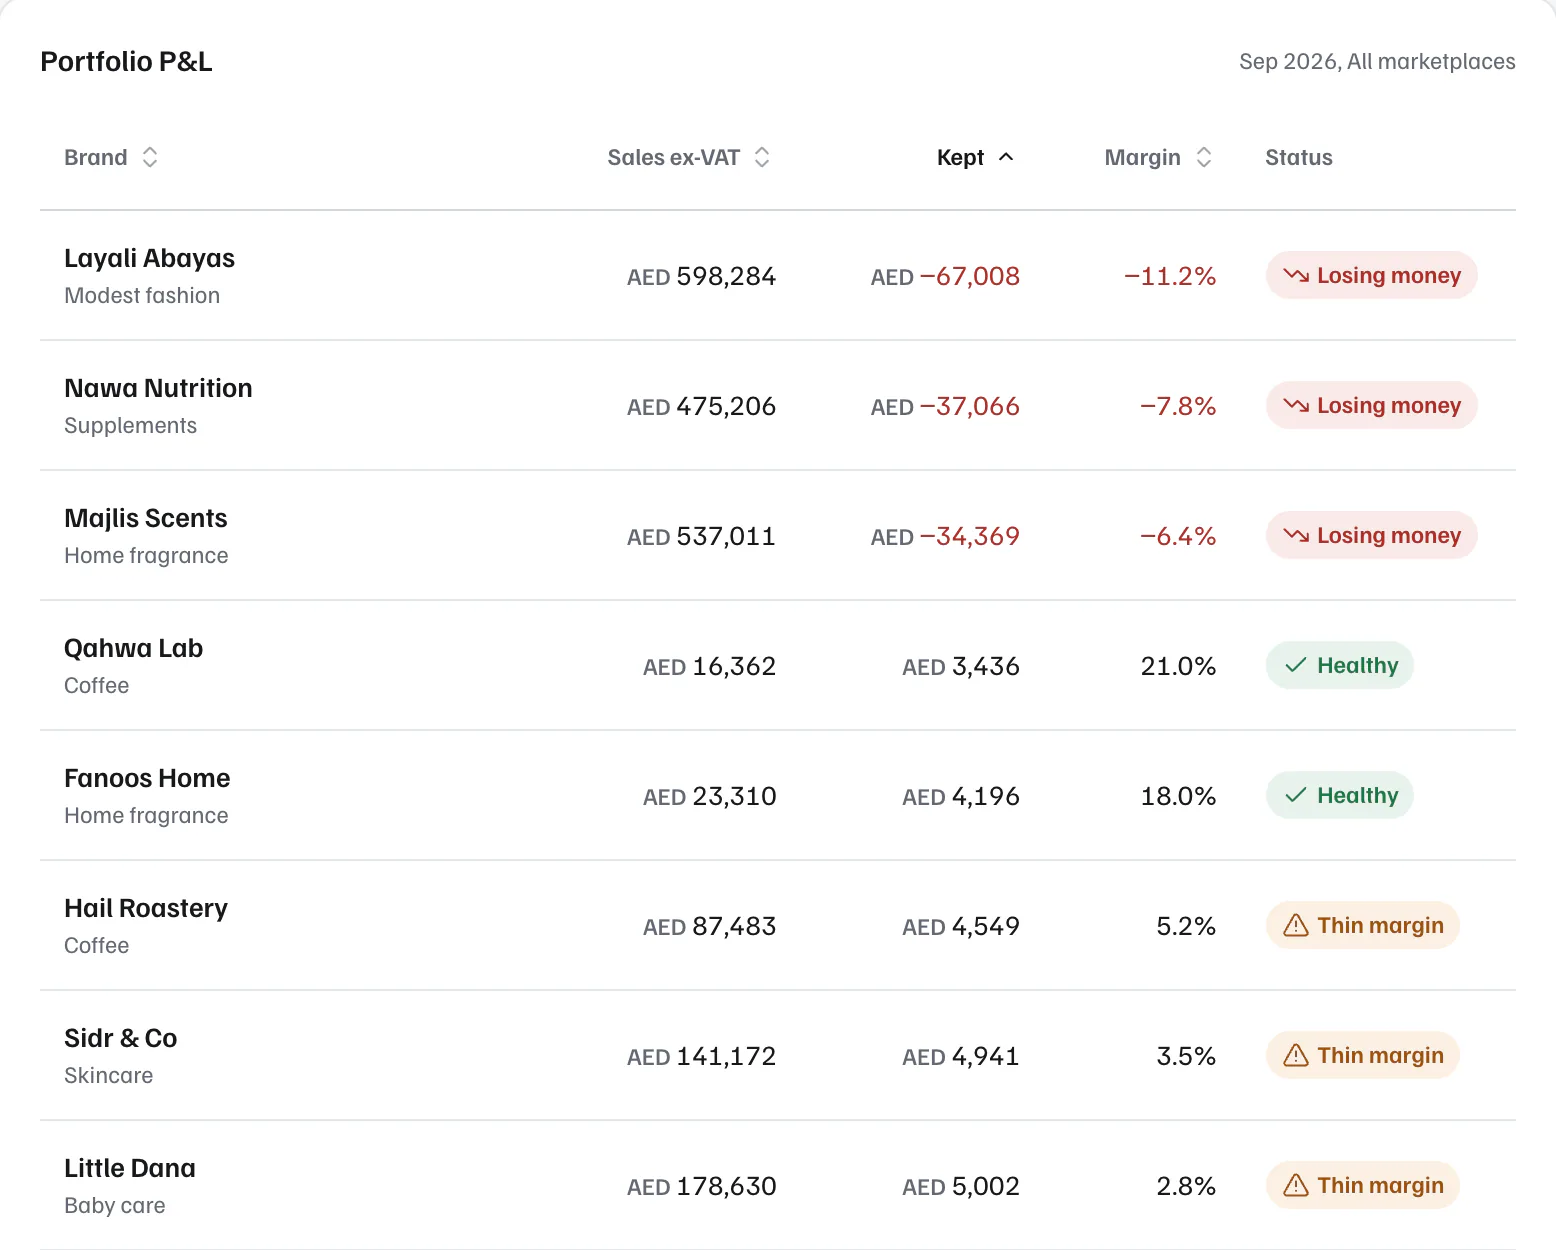Click the sort arrows icon beside Margin
1556x1250 pixels.
coord(1204,157)
